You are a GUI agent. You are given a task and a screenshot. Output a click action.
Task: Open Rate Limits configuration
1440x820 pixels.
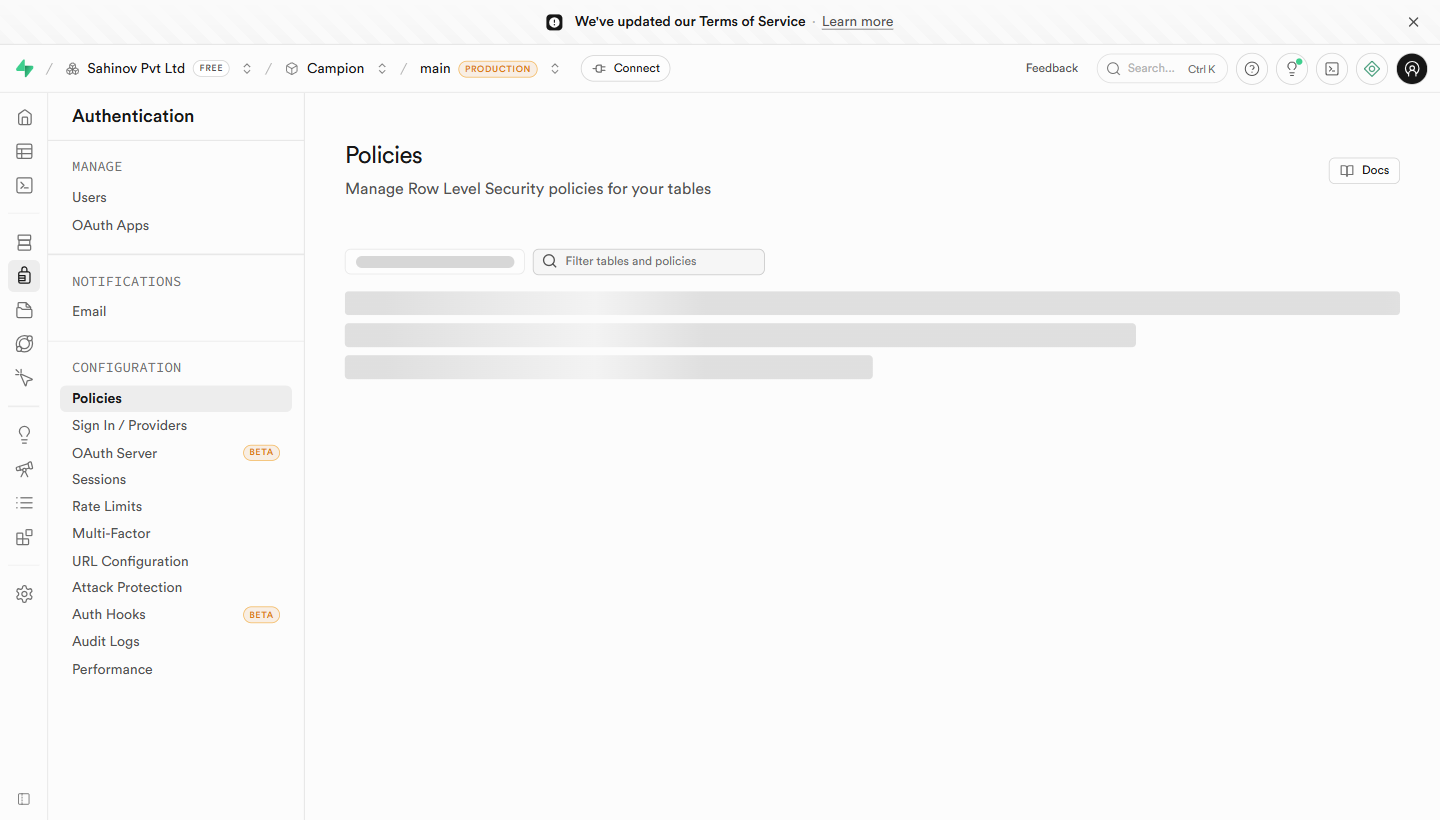tap(107, 506)
